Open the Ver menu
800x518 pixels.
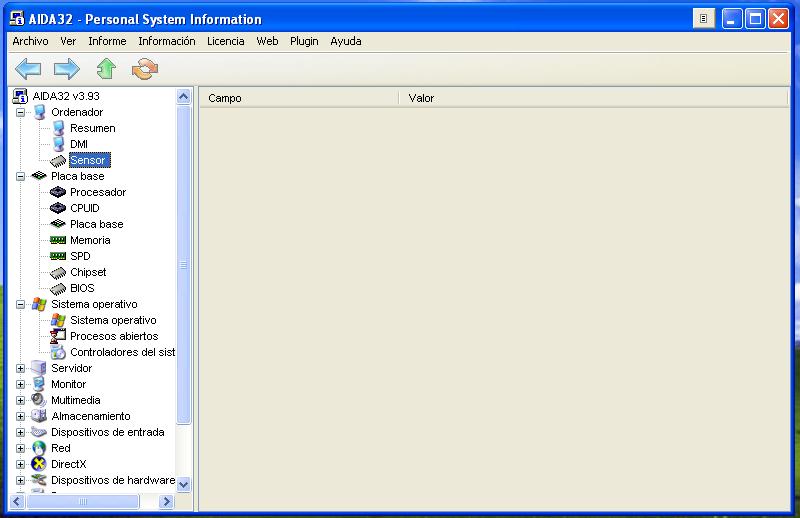pos(68,41)
